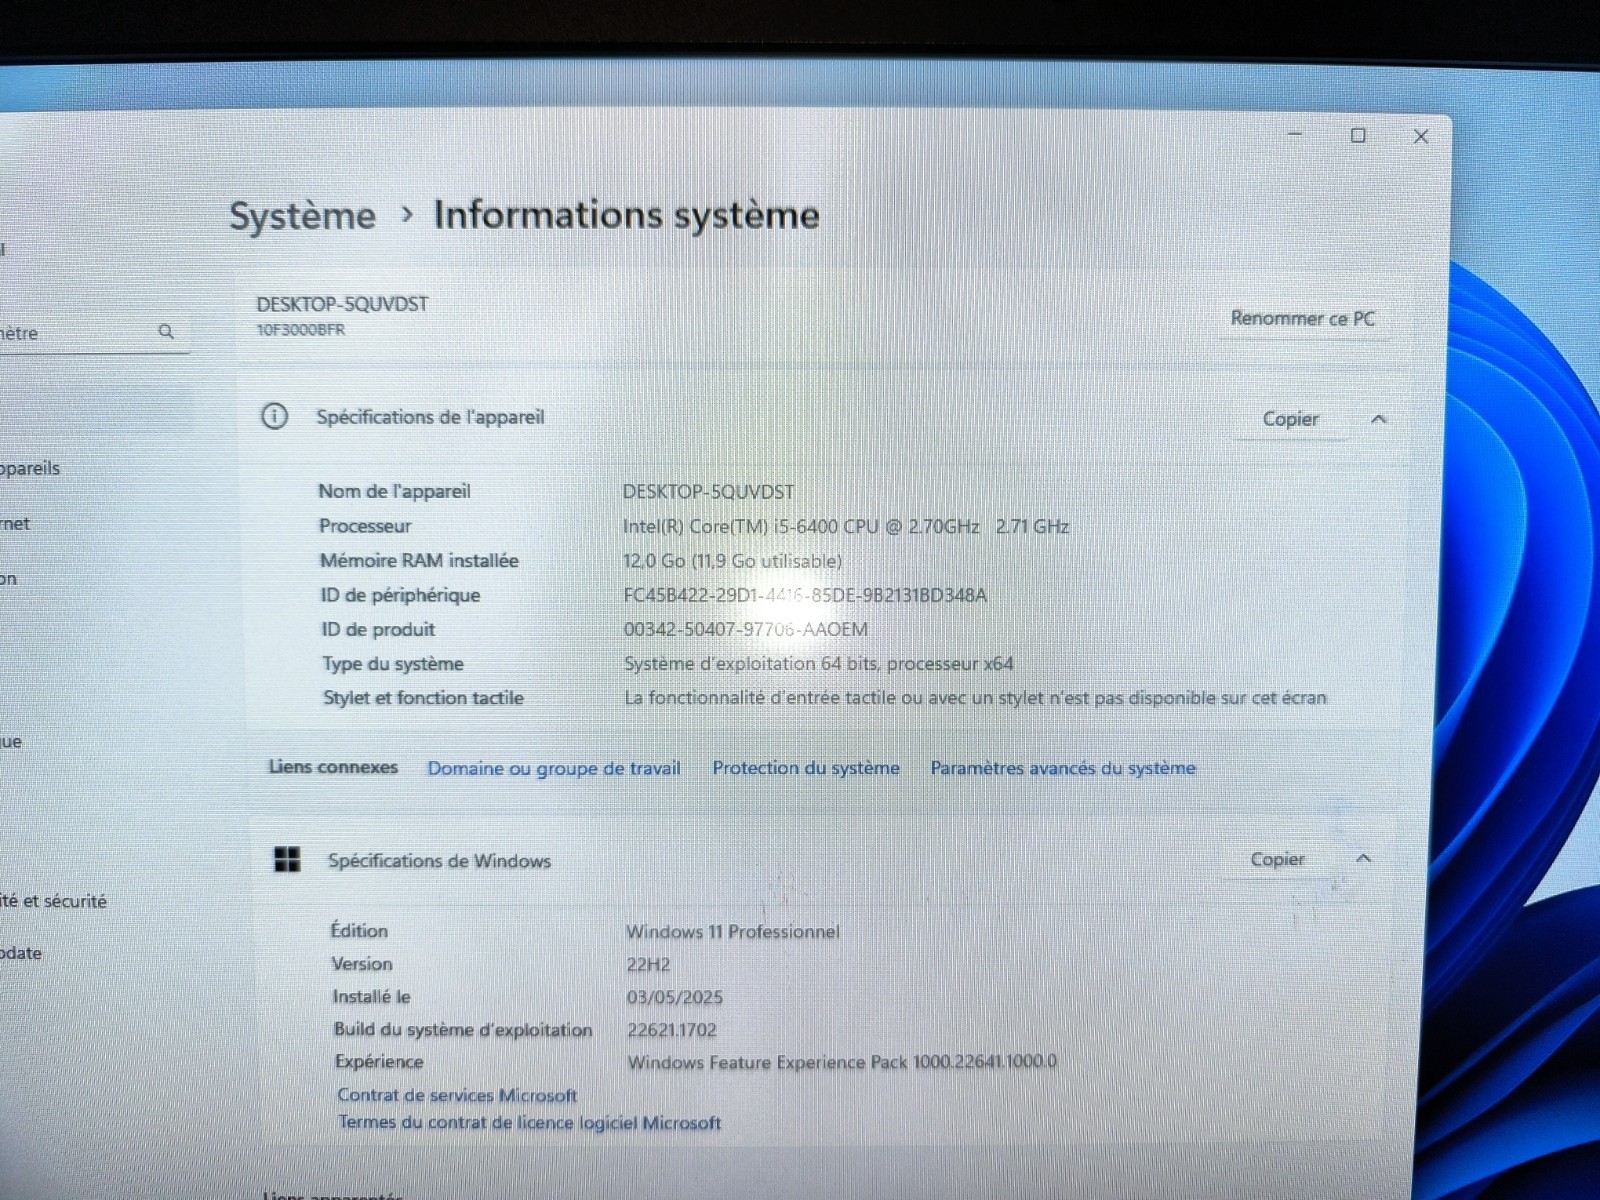Click the Windows logo icon beside Spécifications de Windows

pos(287,859)
